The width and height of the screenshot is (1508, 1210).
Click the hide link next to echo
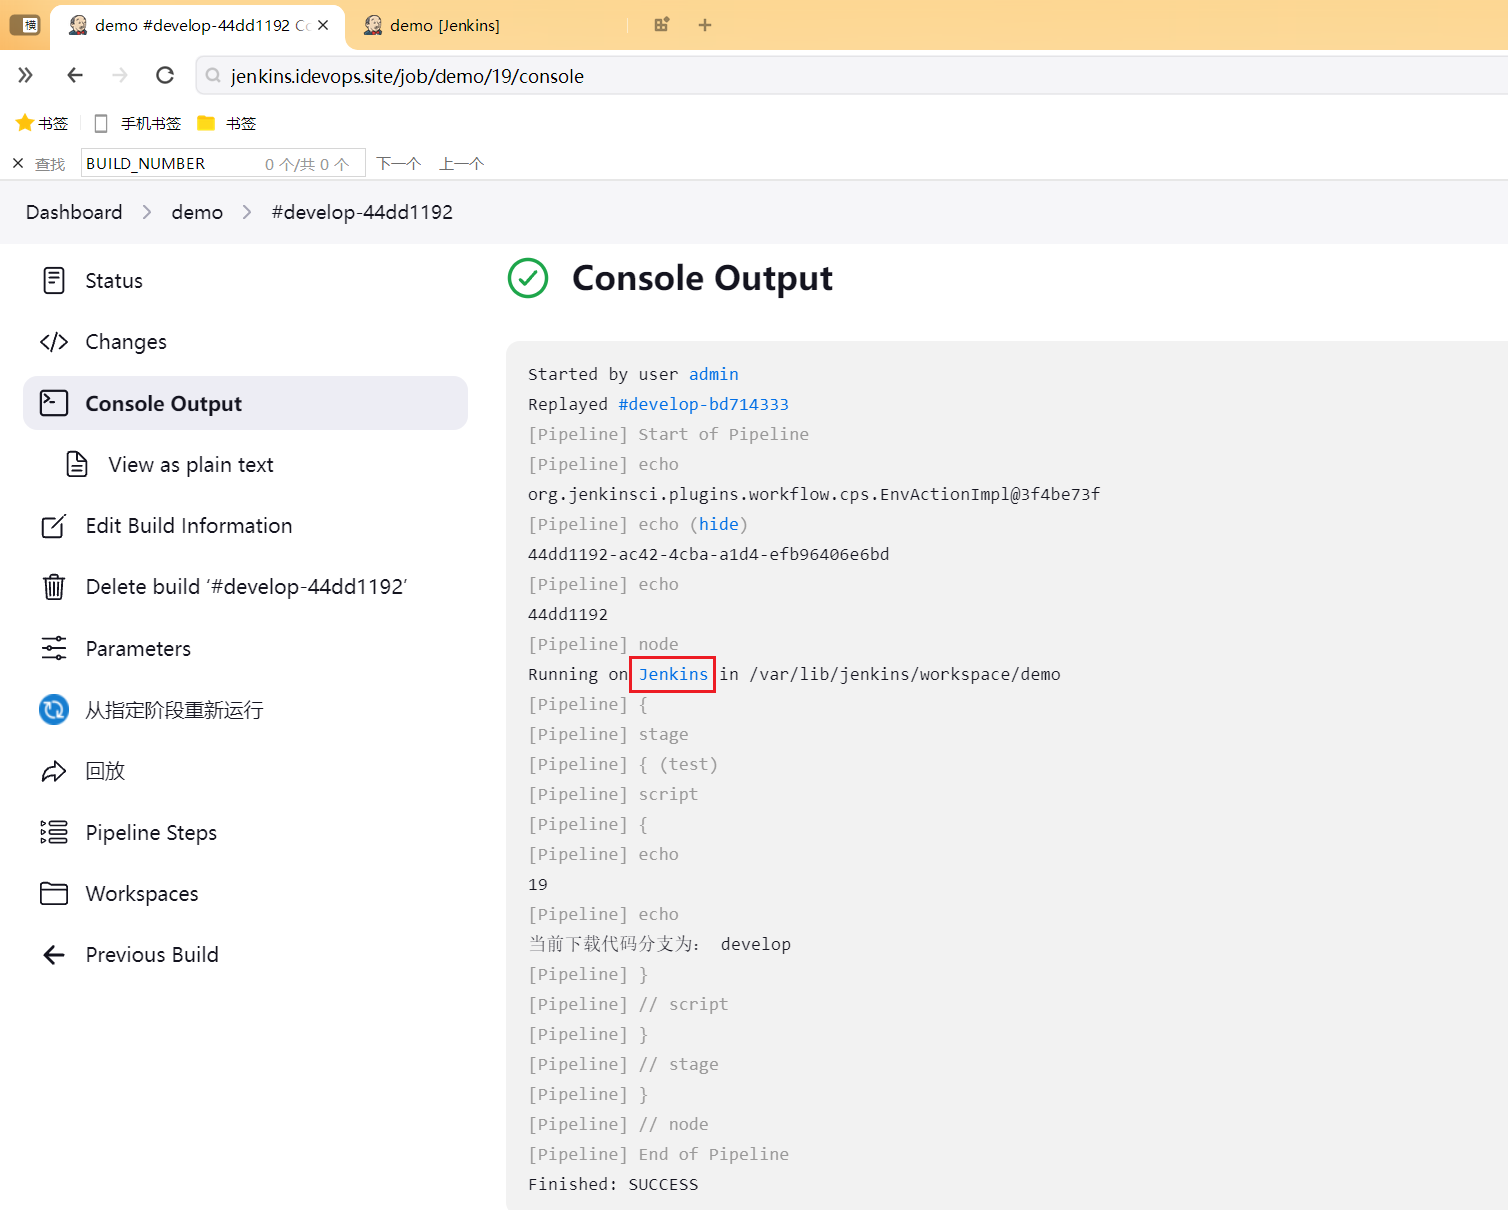pyautogui.click(x=718, y=524)
